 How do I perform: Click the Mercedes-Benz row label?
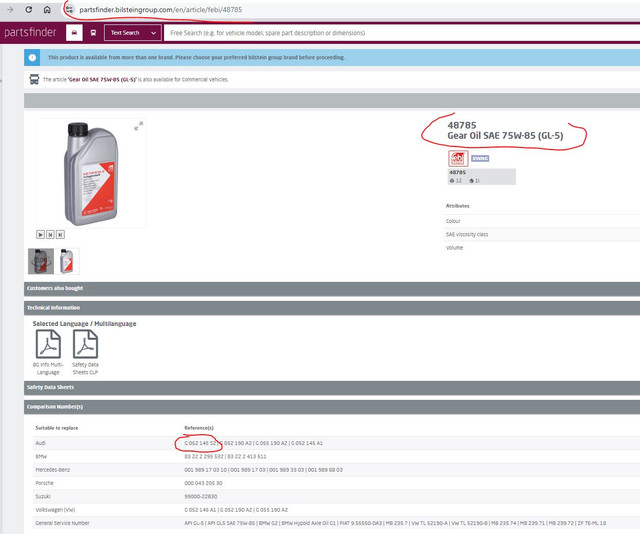click(53, 470)
